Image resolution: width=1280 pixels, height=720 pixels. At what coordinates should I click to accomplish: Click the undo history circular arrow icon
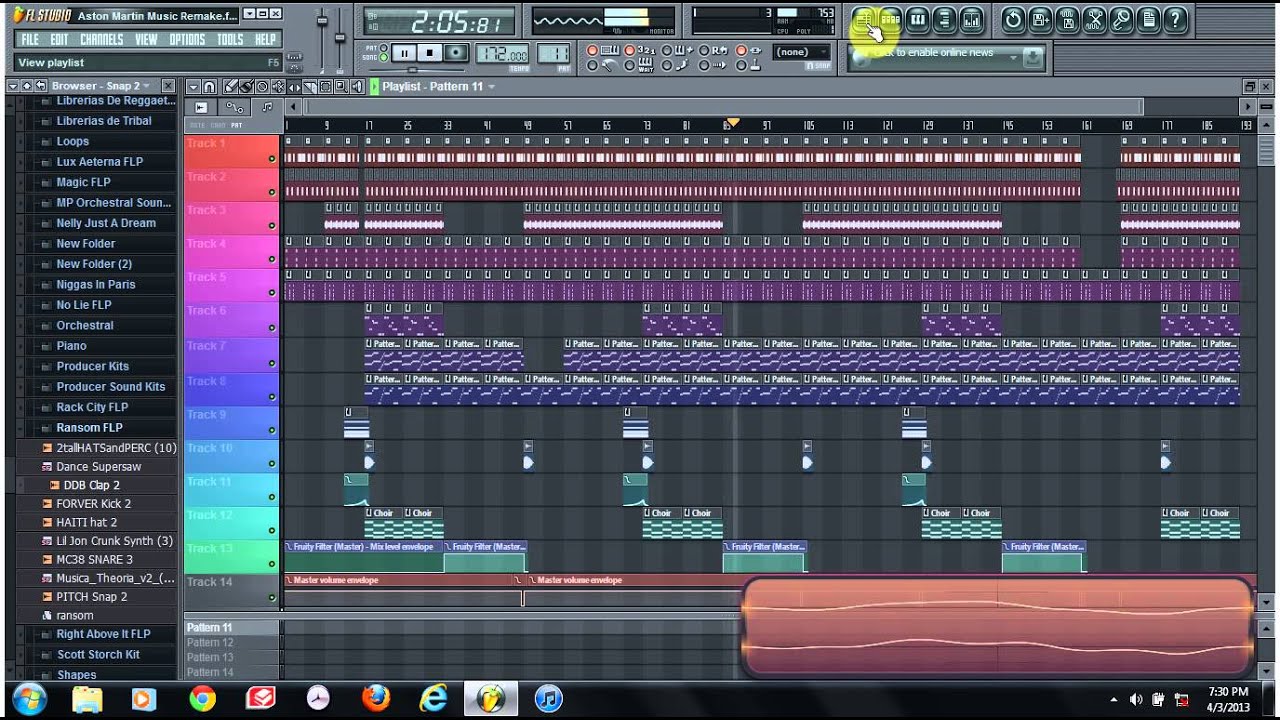pos(1013,19)
